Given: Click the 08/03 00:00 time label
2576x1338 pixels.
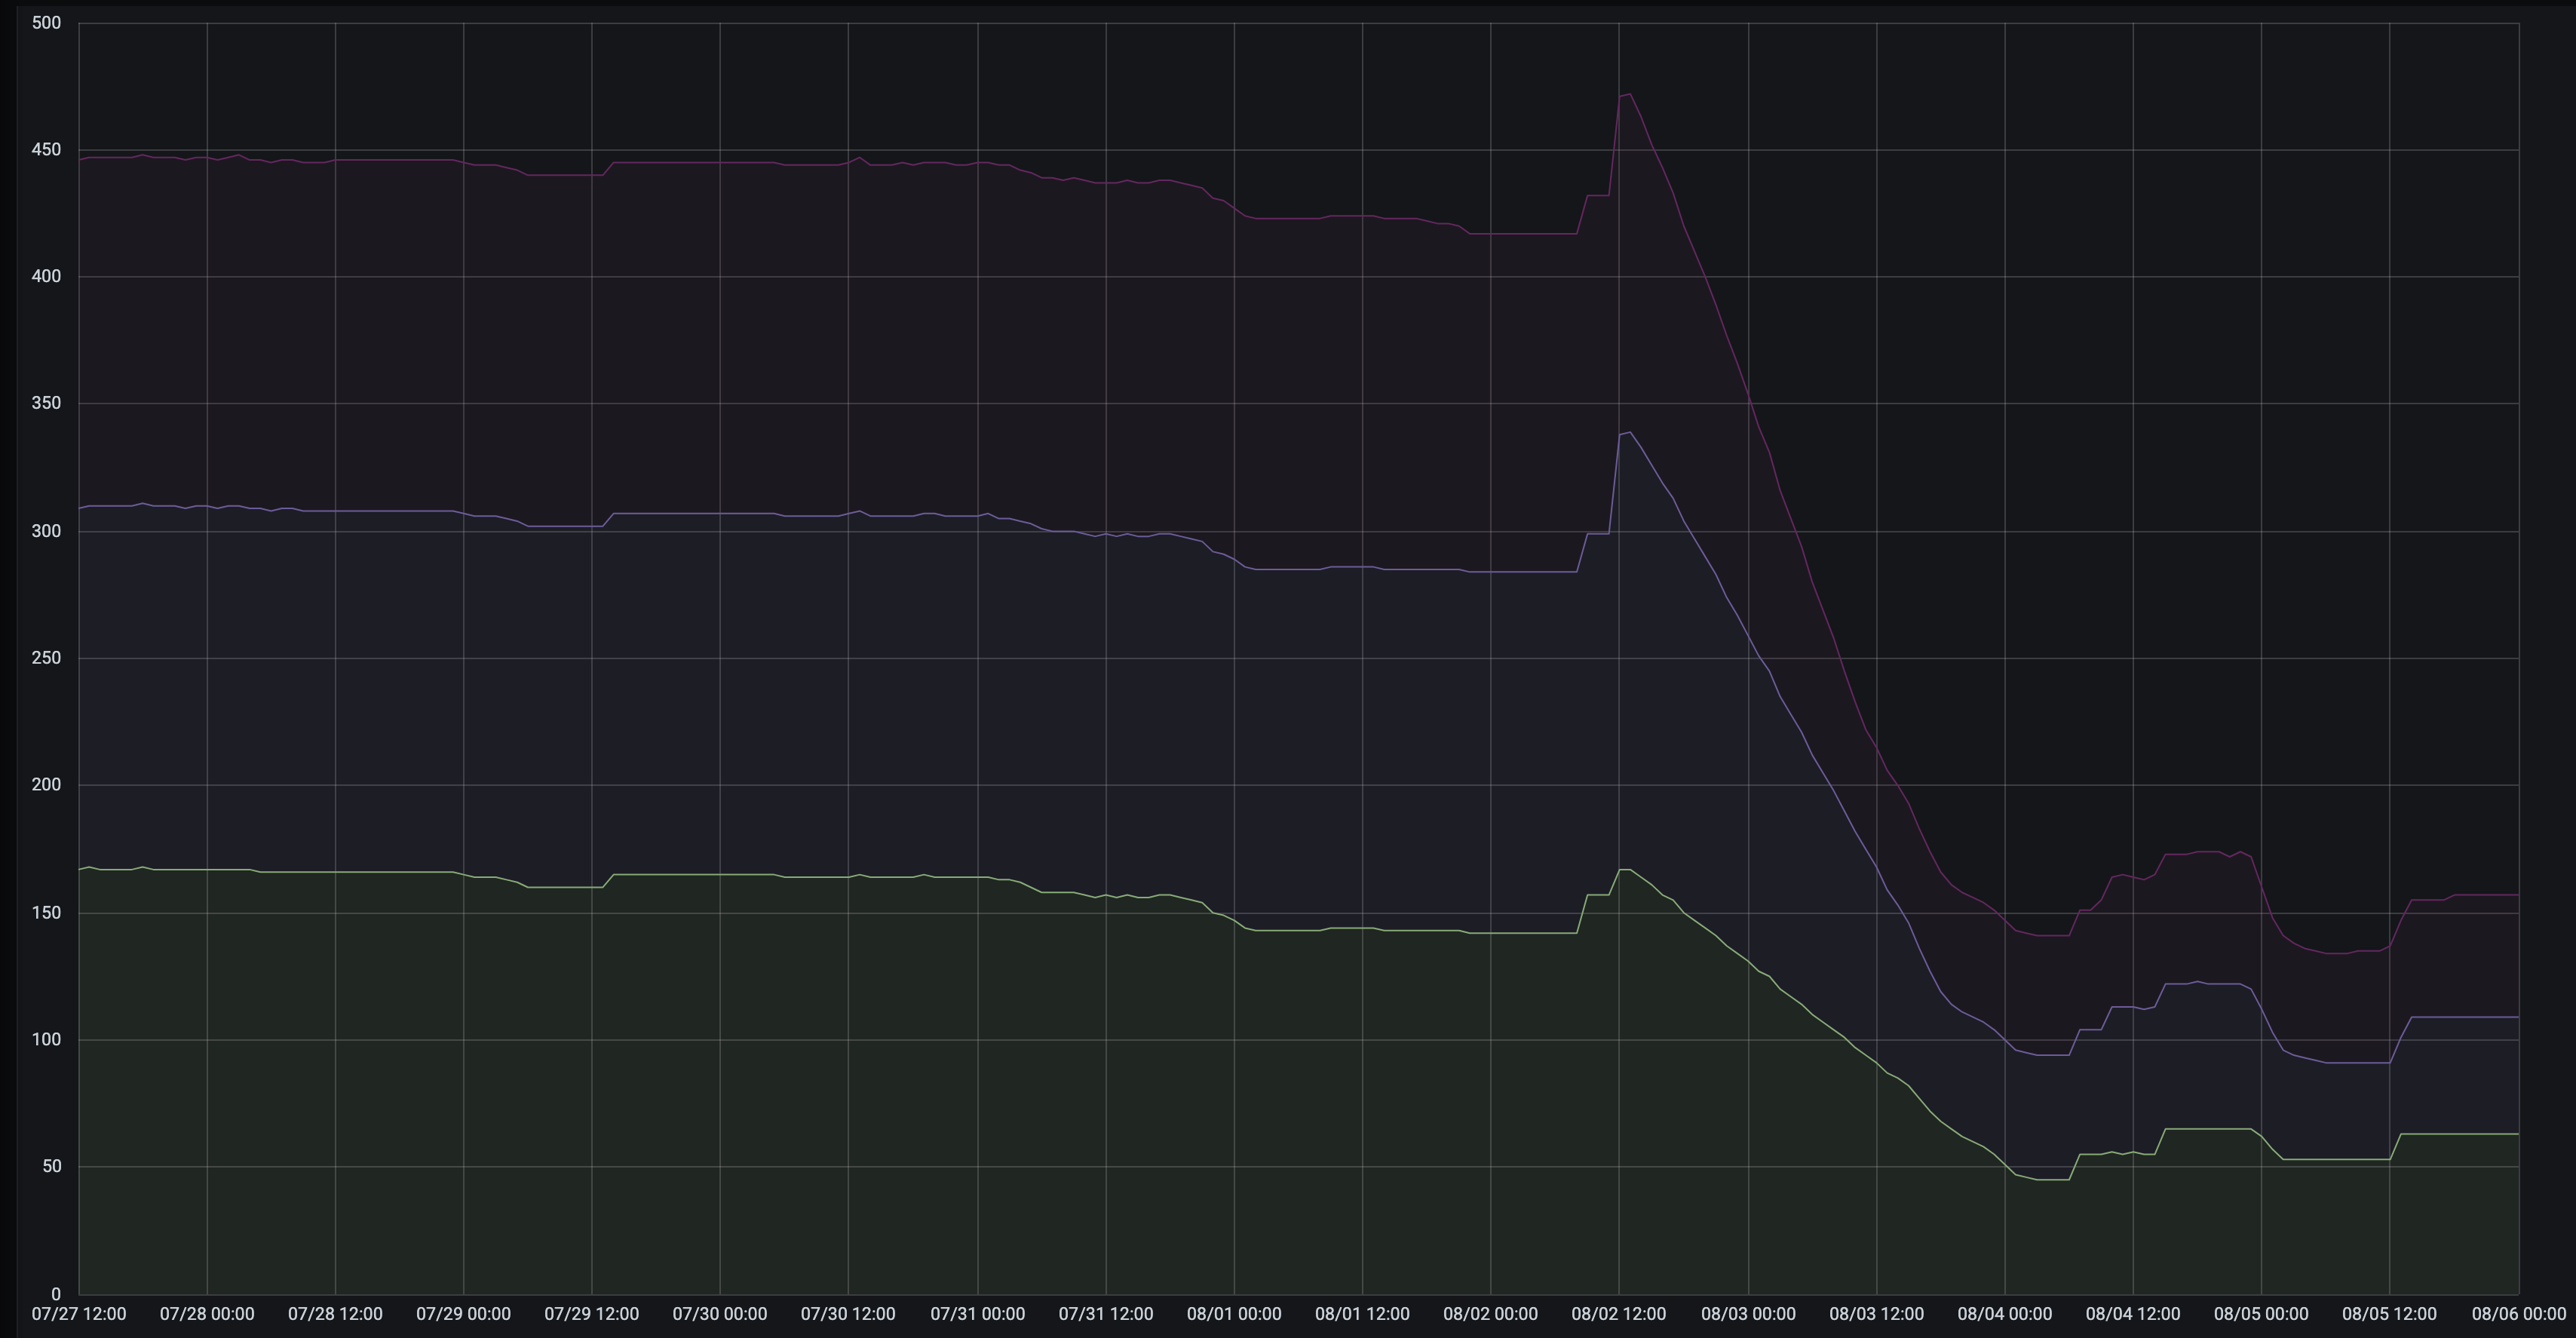Looking at the screenshot, I should click(1748, 1314).
